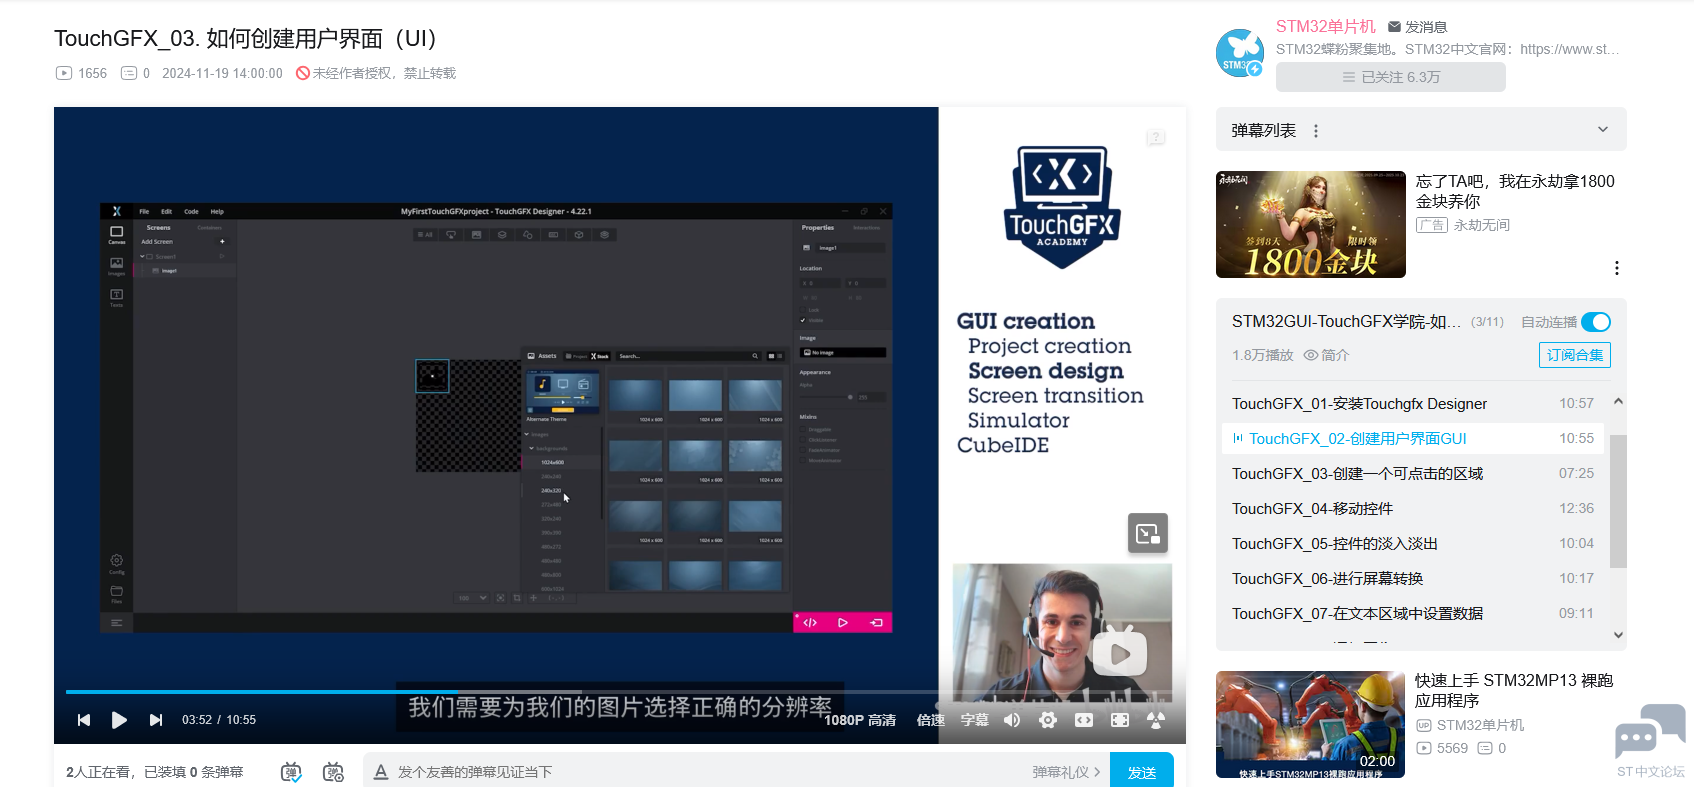Click the 2024-11-19 14:00:00 publish date

point(222,73)
